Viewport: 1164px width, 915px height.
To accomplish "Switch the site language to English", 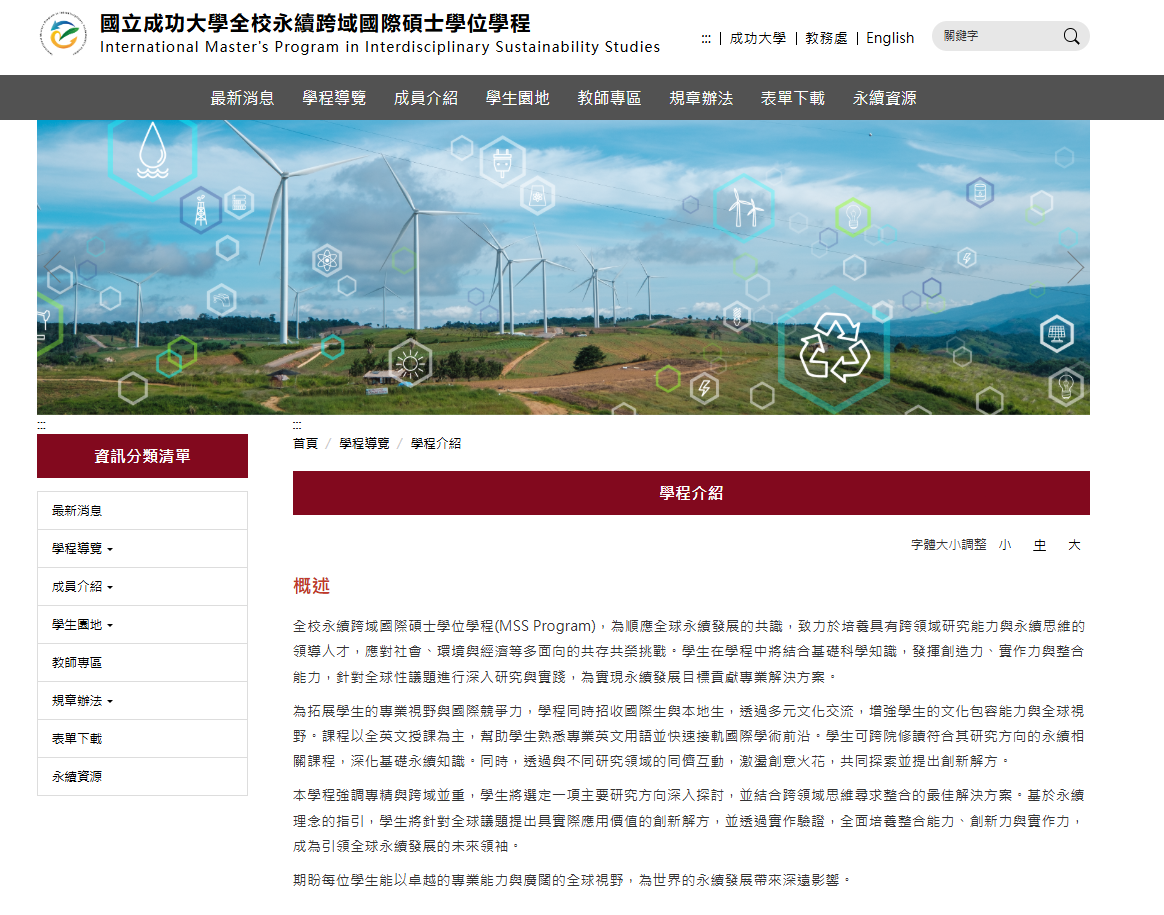I will (890, 38).
